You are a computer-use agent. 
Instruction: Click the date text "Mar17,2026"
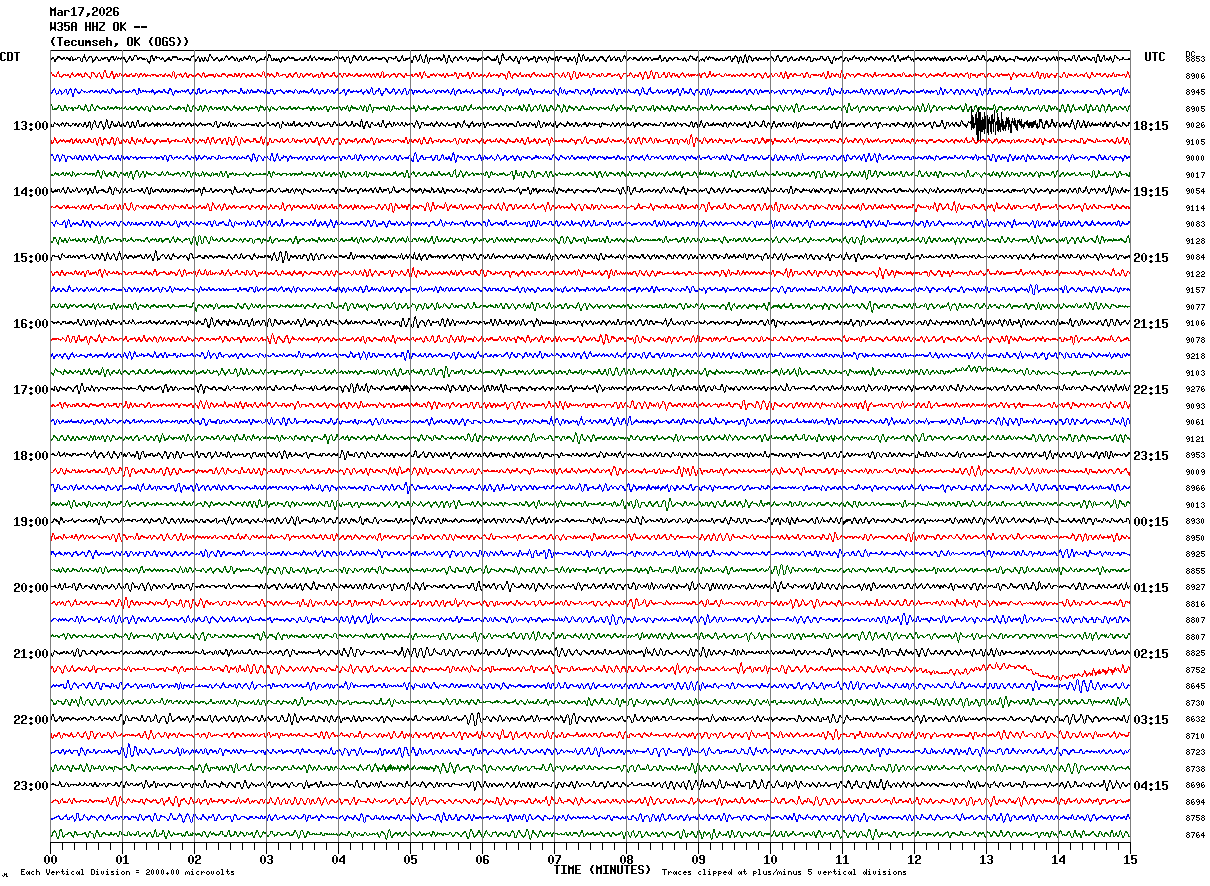pos(84,12)
